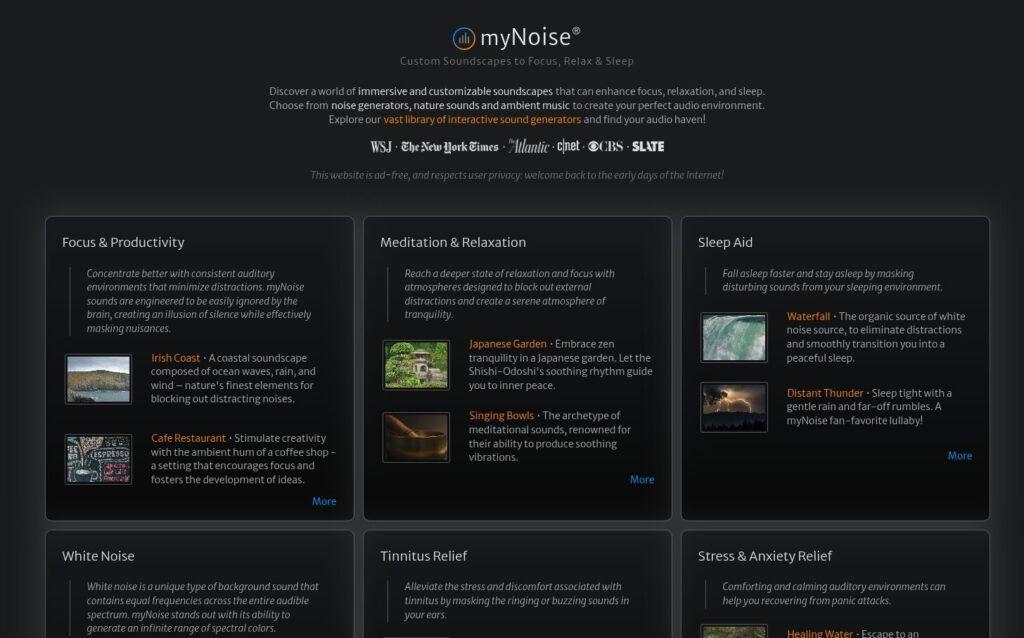The height and width of the screenshot is (638, 1024).
Task: Open the vast library of interactive sound generators link
Action: pyautogui.click(x=482, y=120)
